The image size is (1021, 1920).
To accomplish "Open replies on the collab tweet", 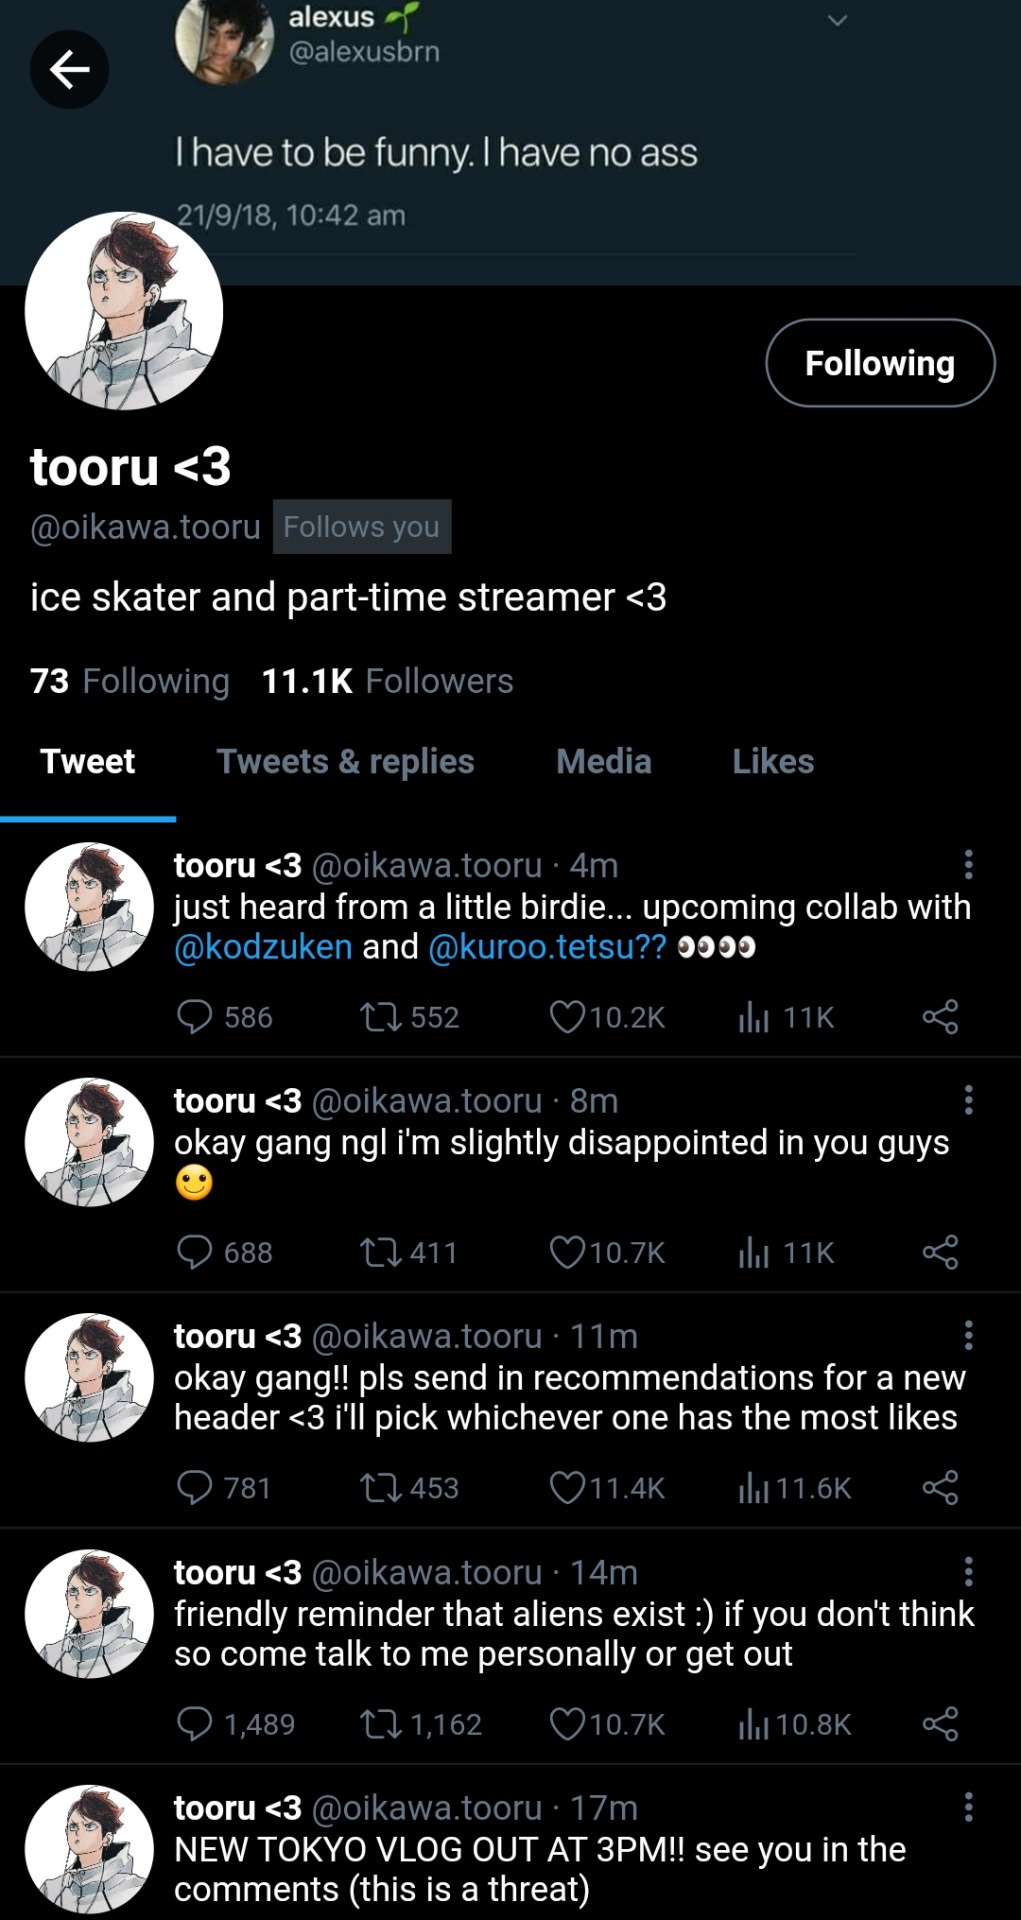I will tap(194, 1017).
